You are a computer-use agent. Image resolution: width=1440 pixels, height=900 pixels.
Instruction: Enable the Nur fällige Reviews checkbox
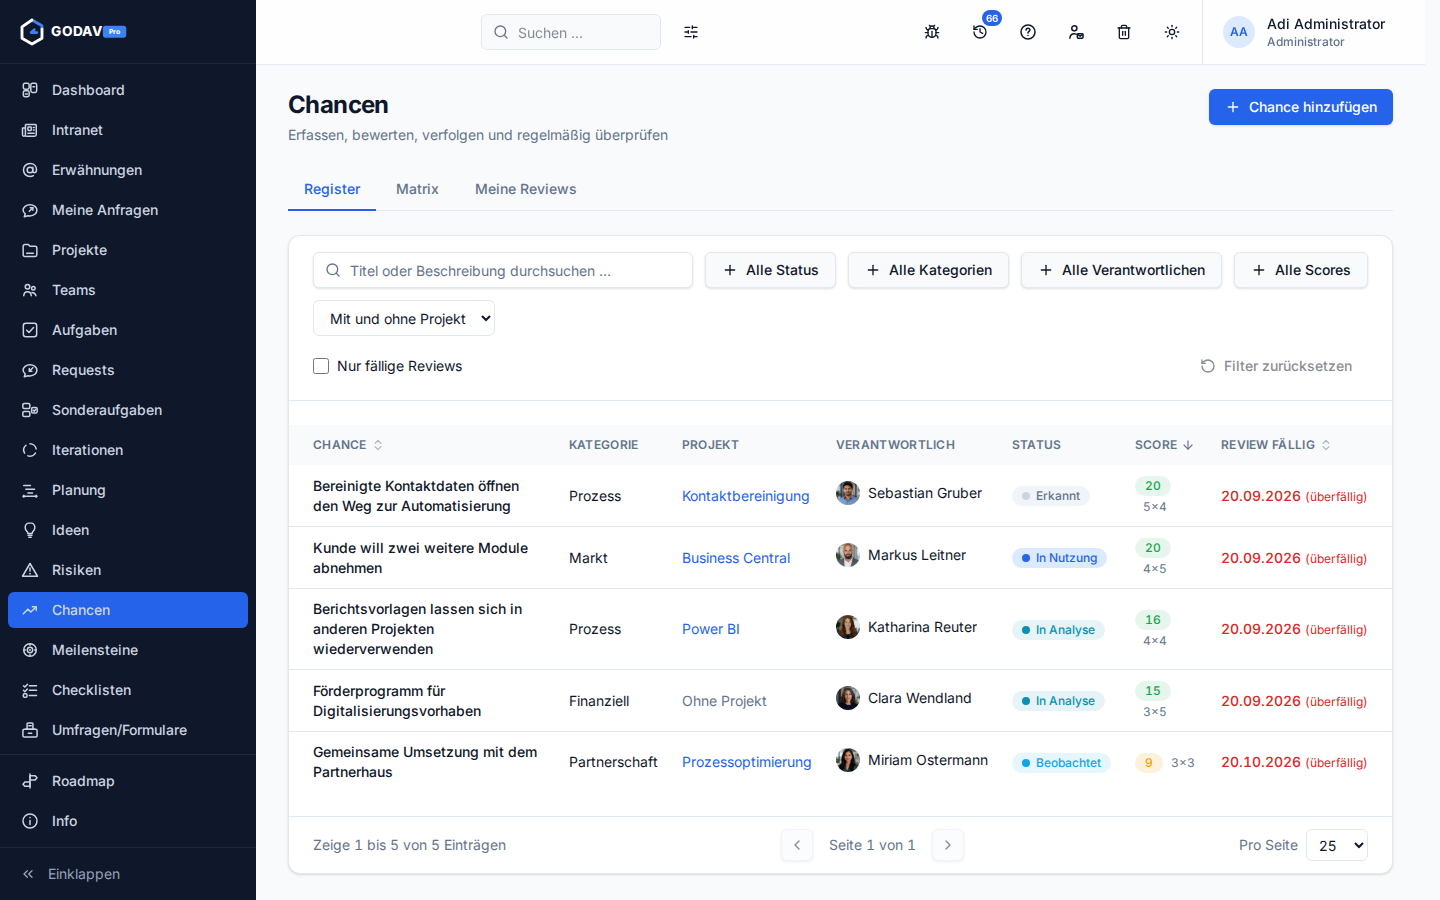click(x=321, y=366)
